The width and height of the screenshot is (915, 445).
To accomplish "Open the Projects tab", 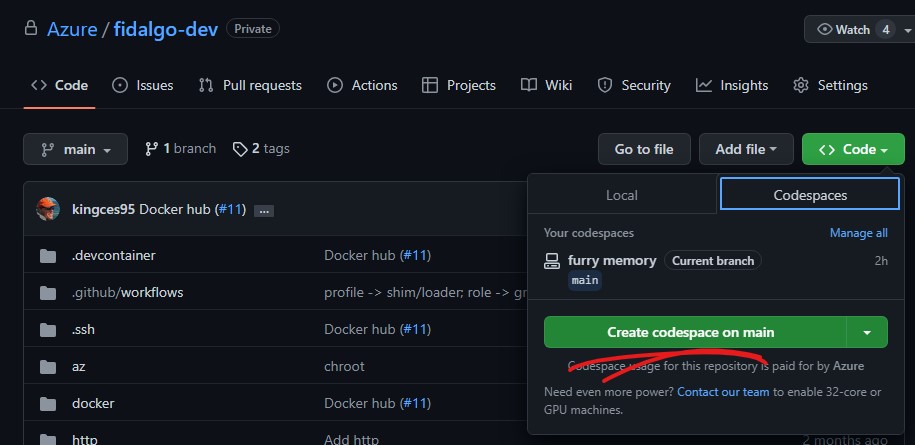I will [x=459, y=85].
